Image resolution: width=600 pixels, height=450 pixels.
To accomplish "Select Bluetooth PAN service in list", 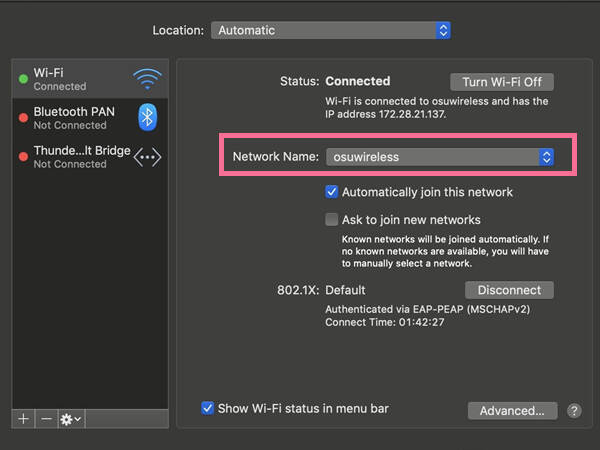I will (x=90, y=118).
